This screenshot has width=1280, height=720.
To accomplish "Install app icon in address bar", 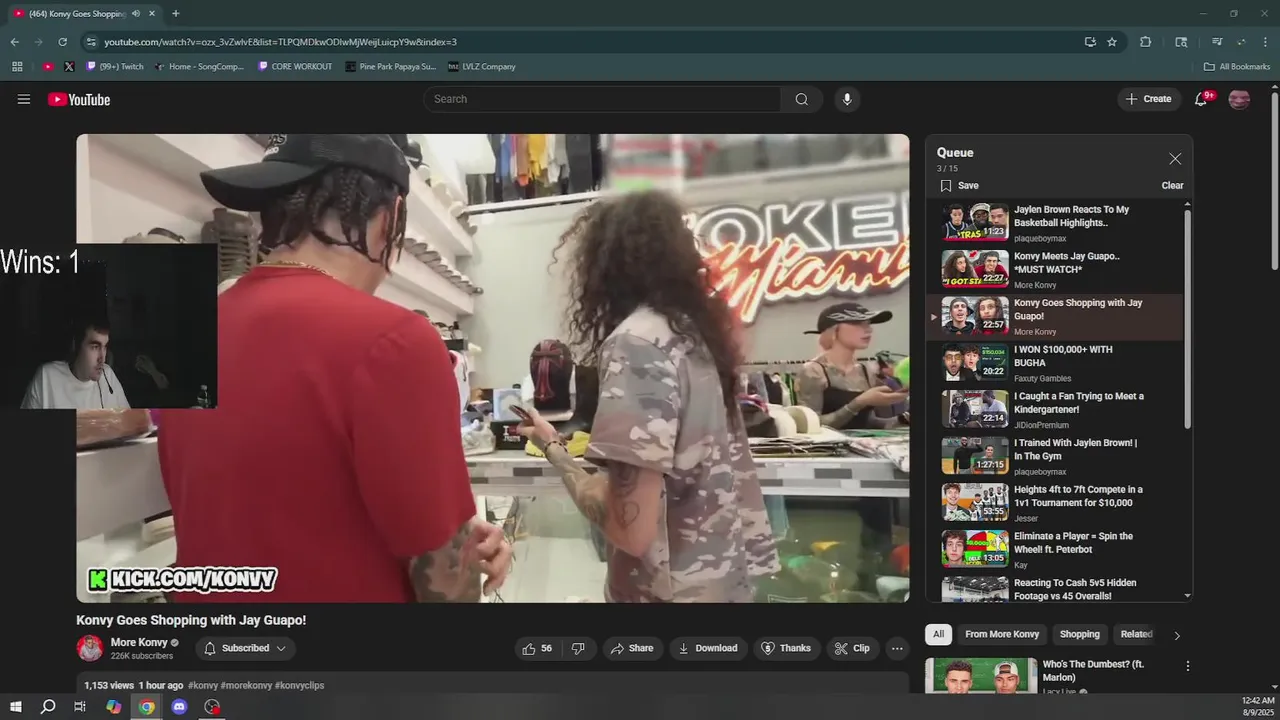I will (1090, 42).
